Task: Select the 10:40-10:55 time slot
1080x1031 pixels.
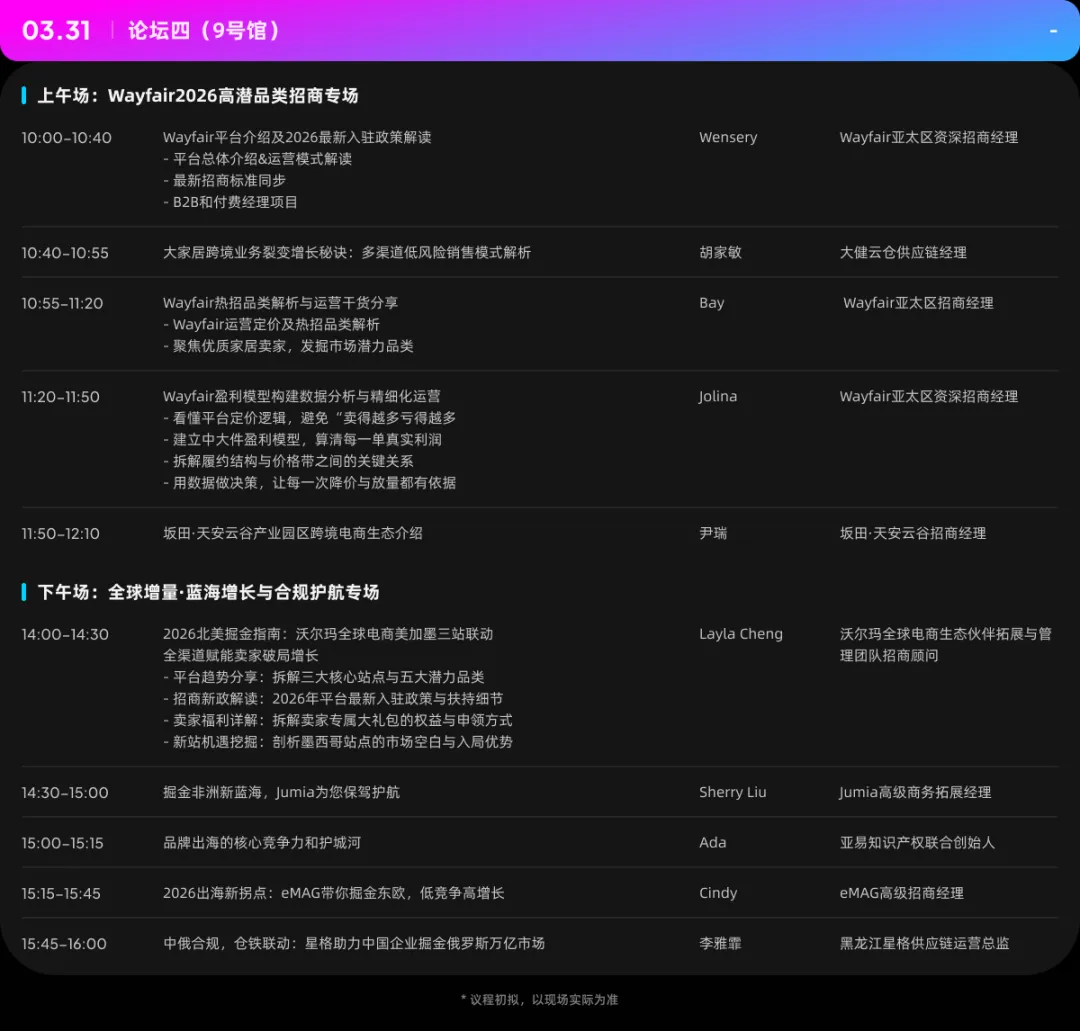Action: tap(65, 253)
